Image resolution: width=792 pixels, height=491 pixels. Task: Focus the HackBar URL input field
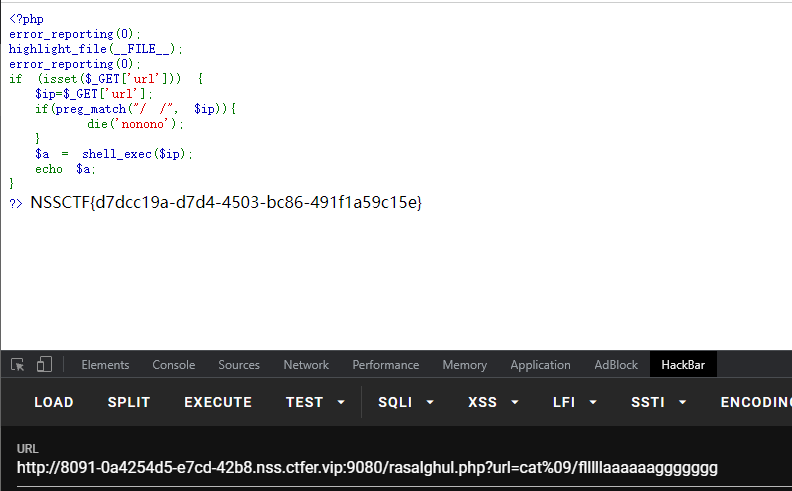point(404,468)
